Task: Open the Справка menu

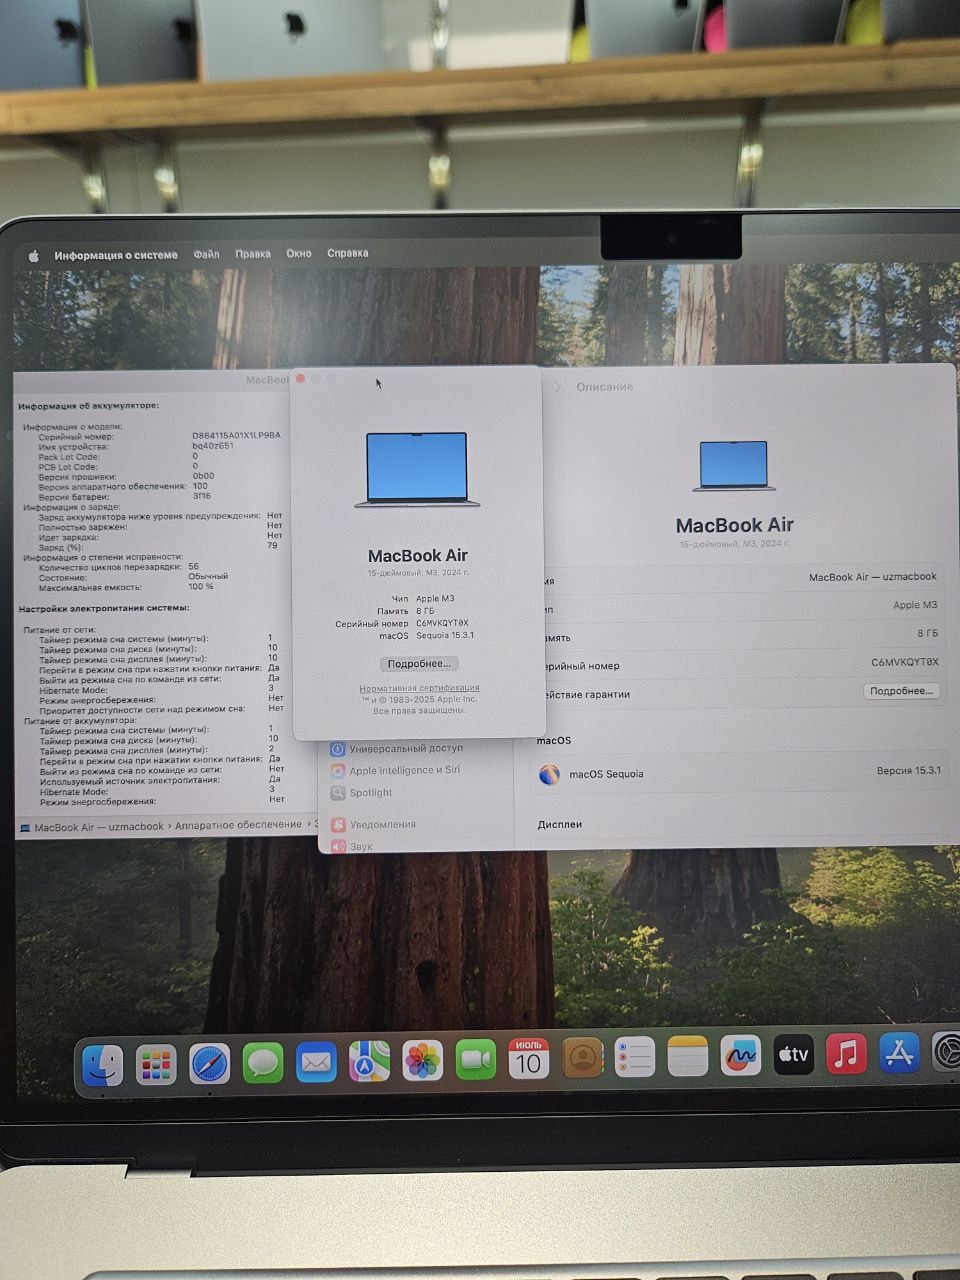Action: tap(348, 253)
